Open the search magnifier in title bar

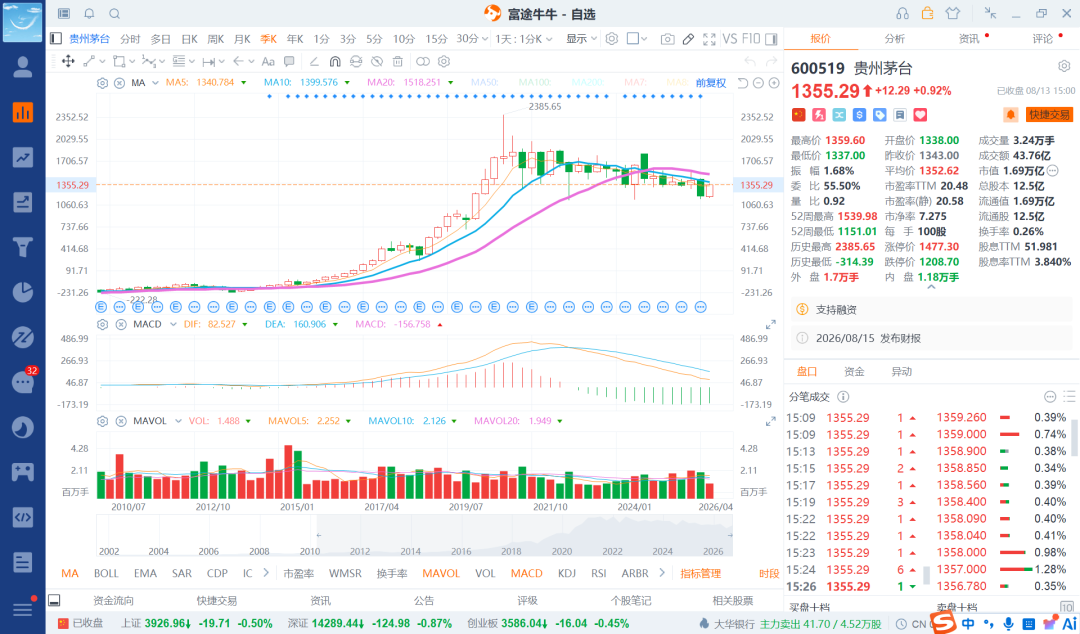(x=115, y=14)
